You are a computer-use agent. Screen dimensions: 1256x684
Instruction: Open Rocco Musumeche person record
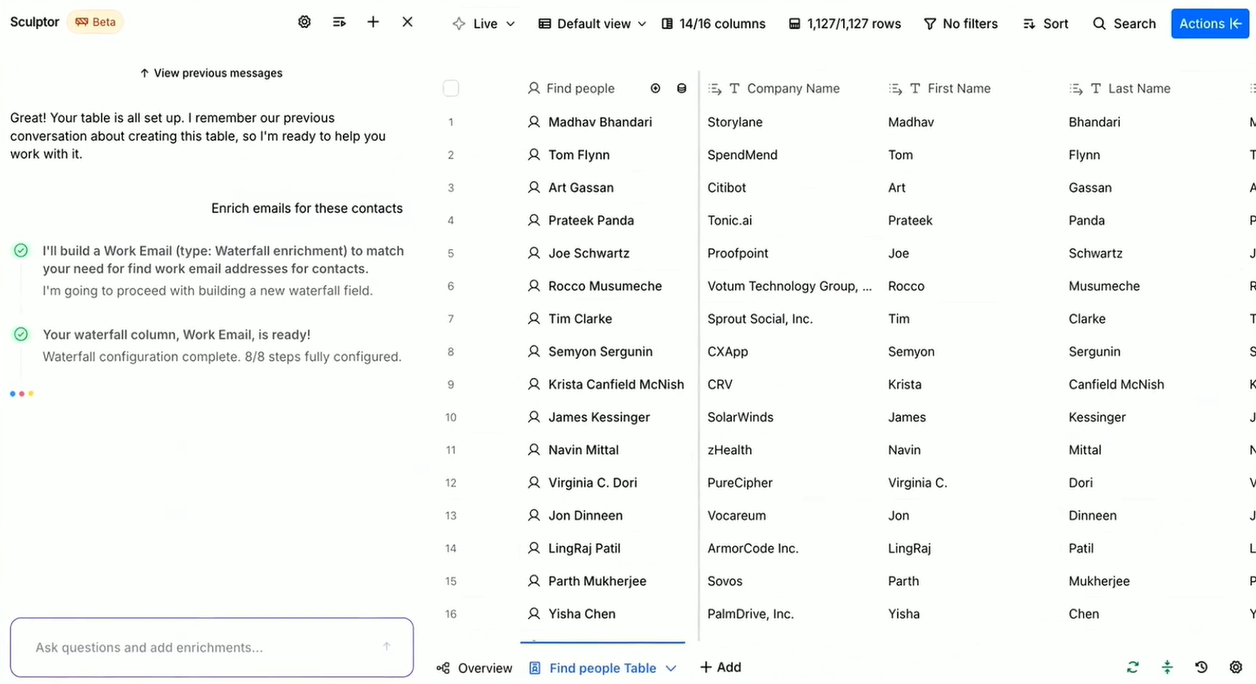[x=605, y=286]
